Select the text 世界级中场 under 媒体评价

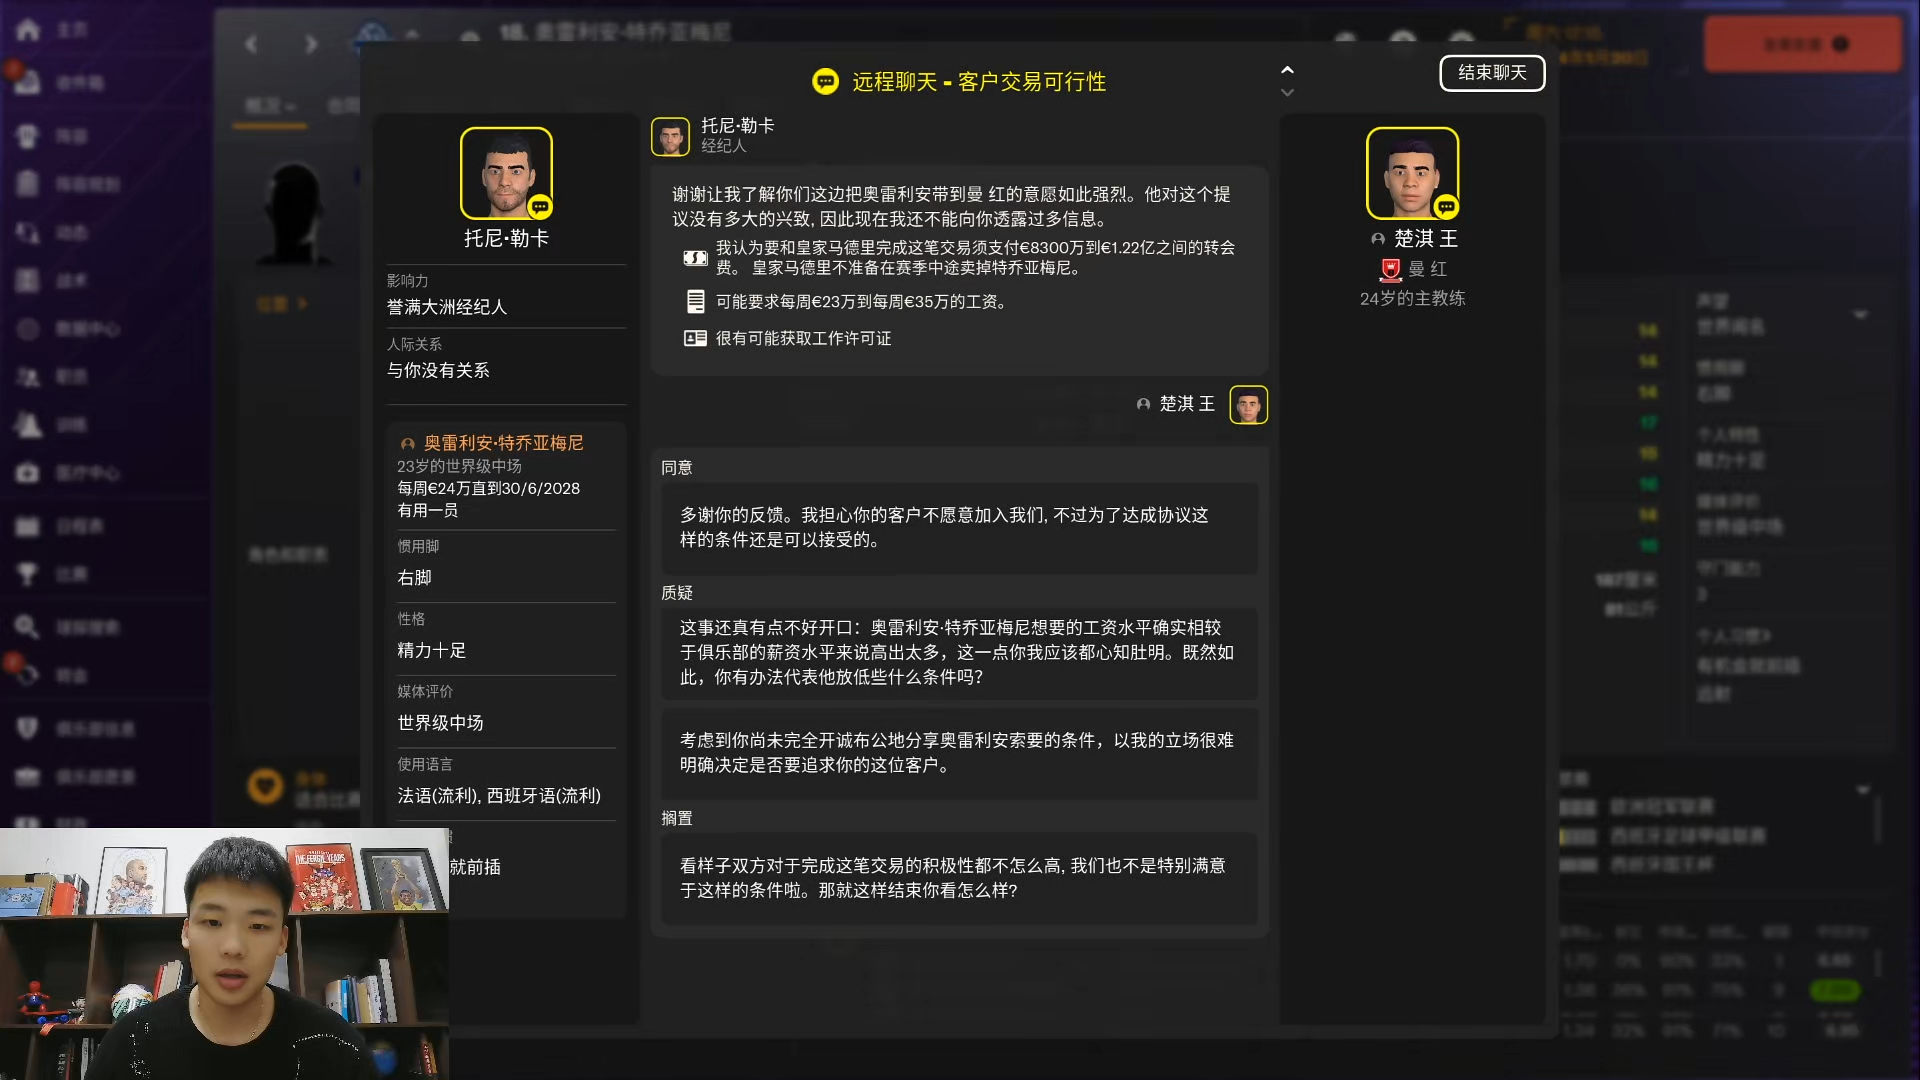tap(440, 723)
